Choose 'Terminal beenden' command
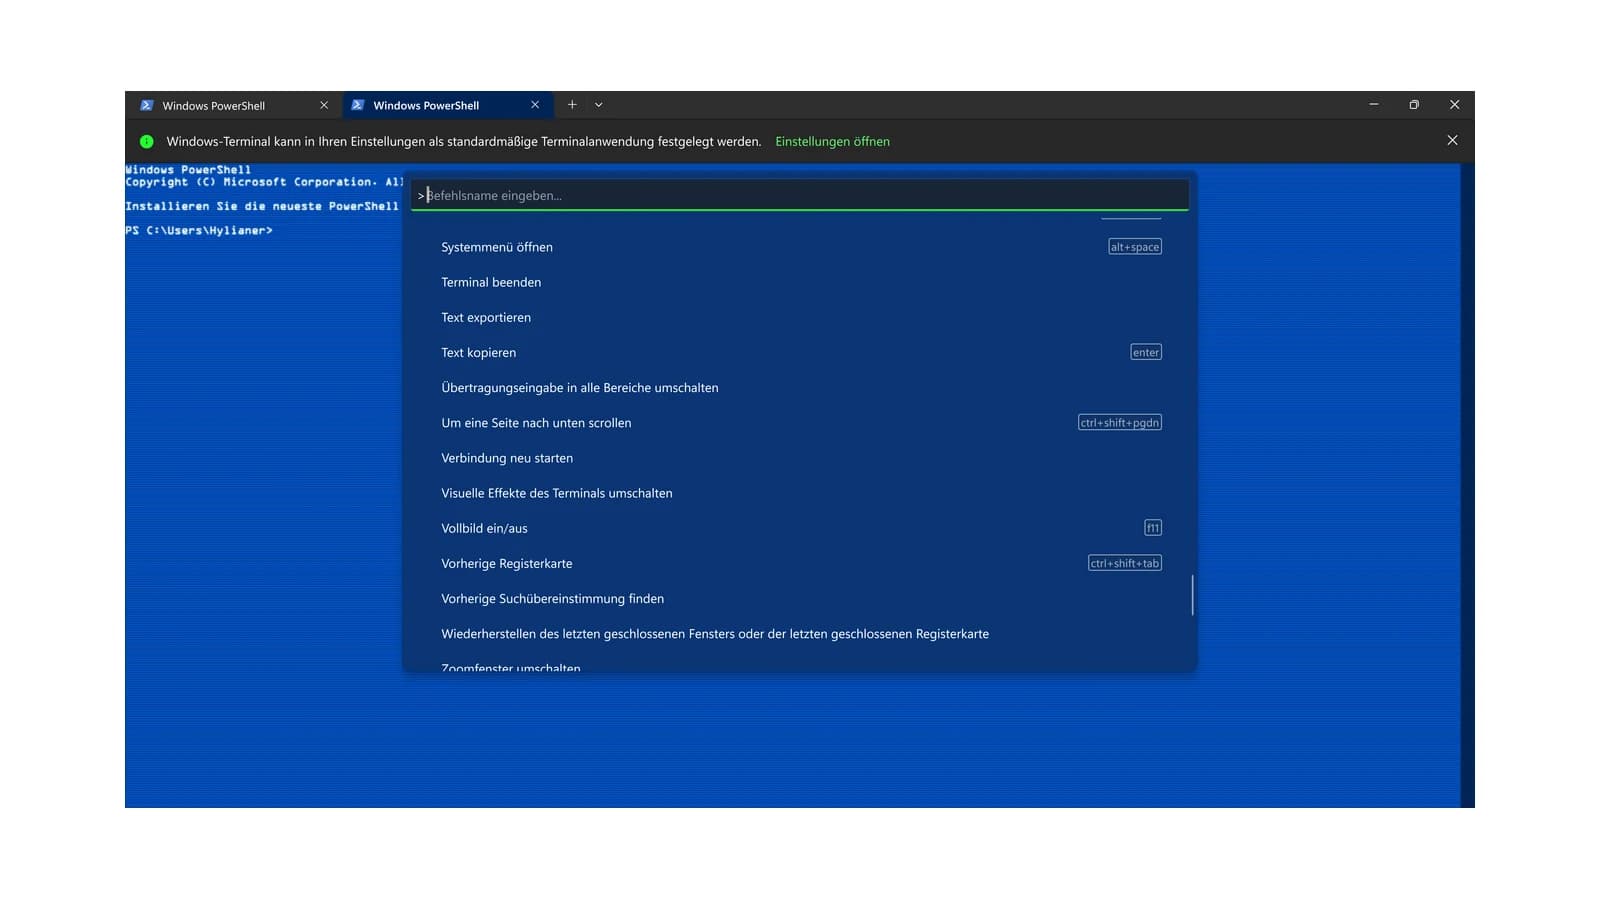 [x=800, y=282]
